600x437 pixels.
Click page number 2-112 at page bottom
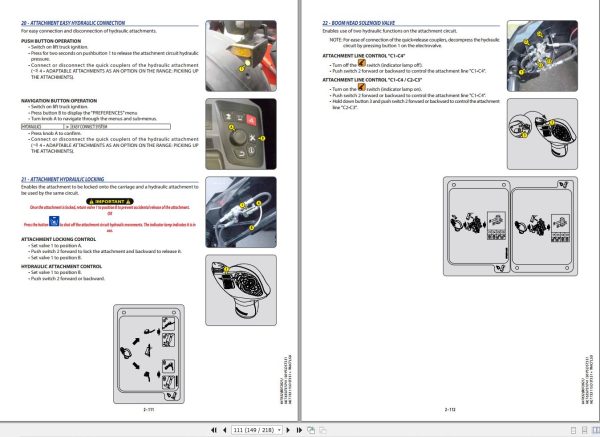click(450, 409)
